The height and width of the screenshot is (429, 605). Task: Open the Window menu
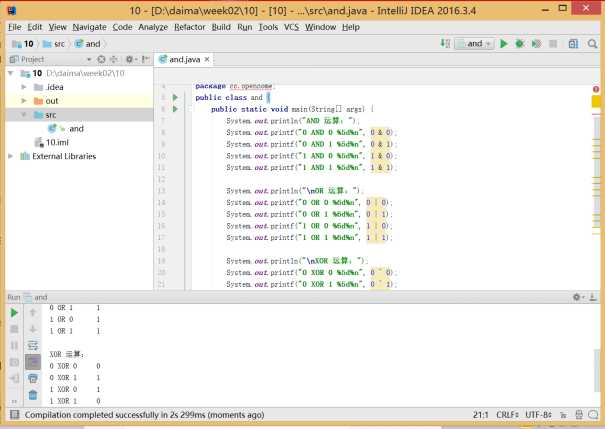coord(320,27)
